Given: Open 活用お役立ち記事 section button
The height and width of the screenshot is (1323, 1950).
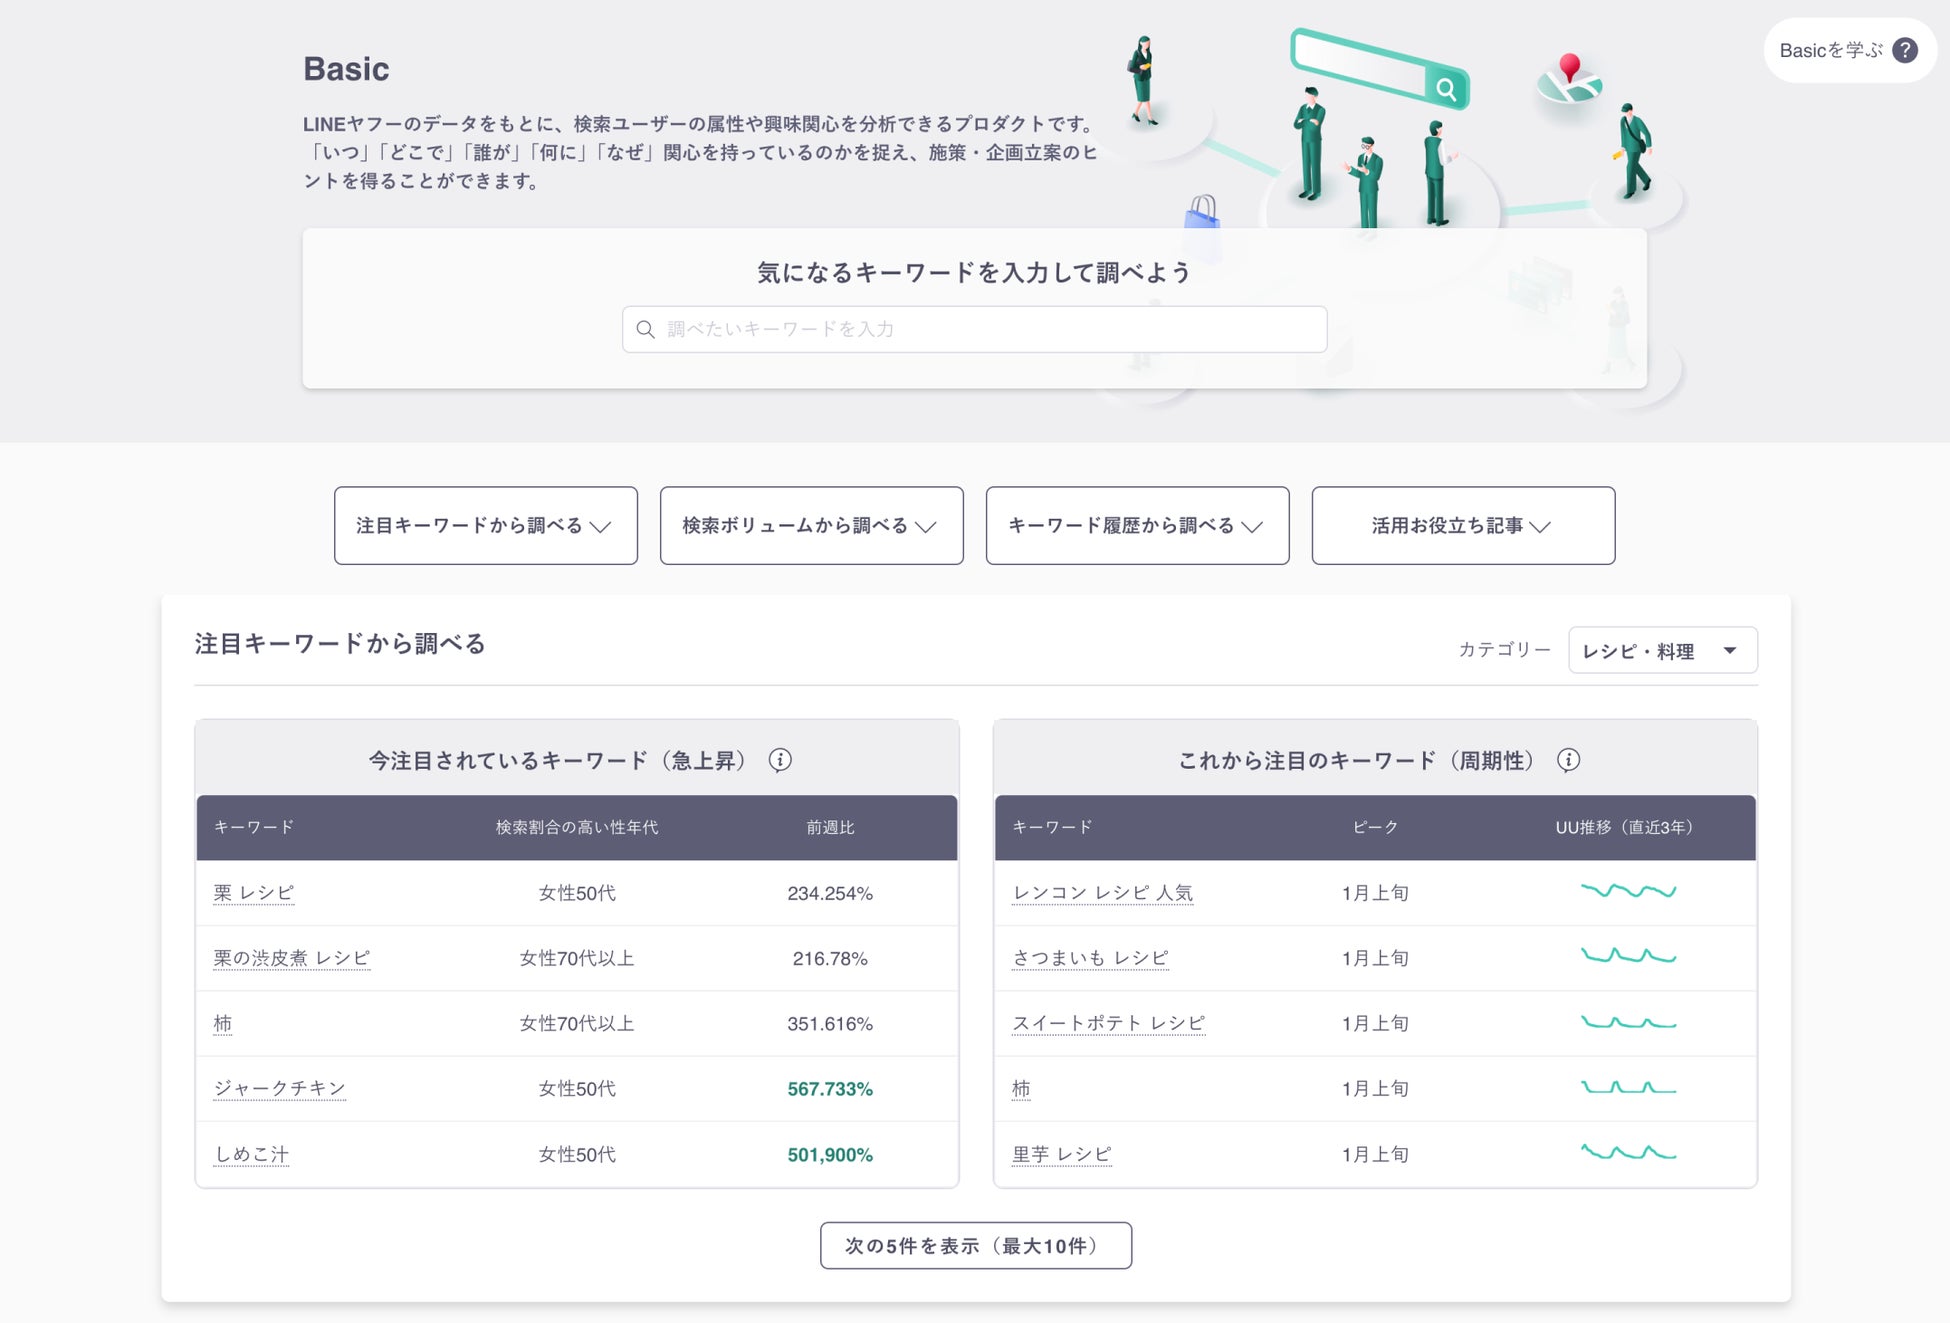Looking at the screenshot, I should point(1462,526).
